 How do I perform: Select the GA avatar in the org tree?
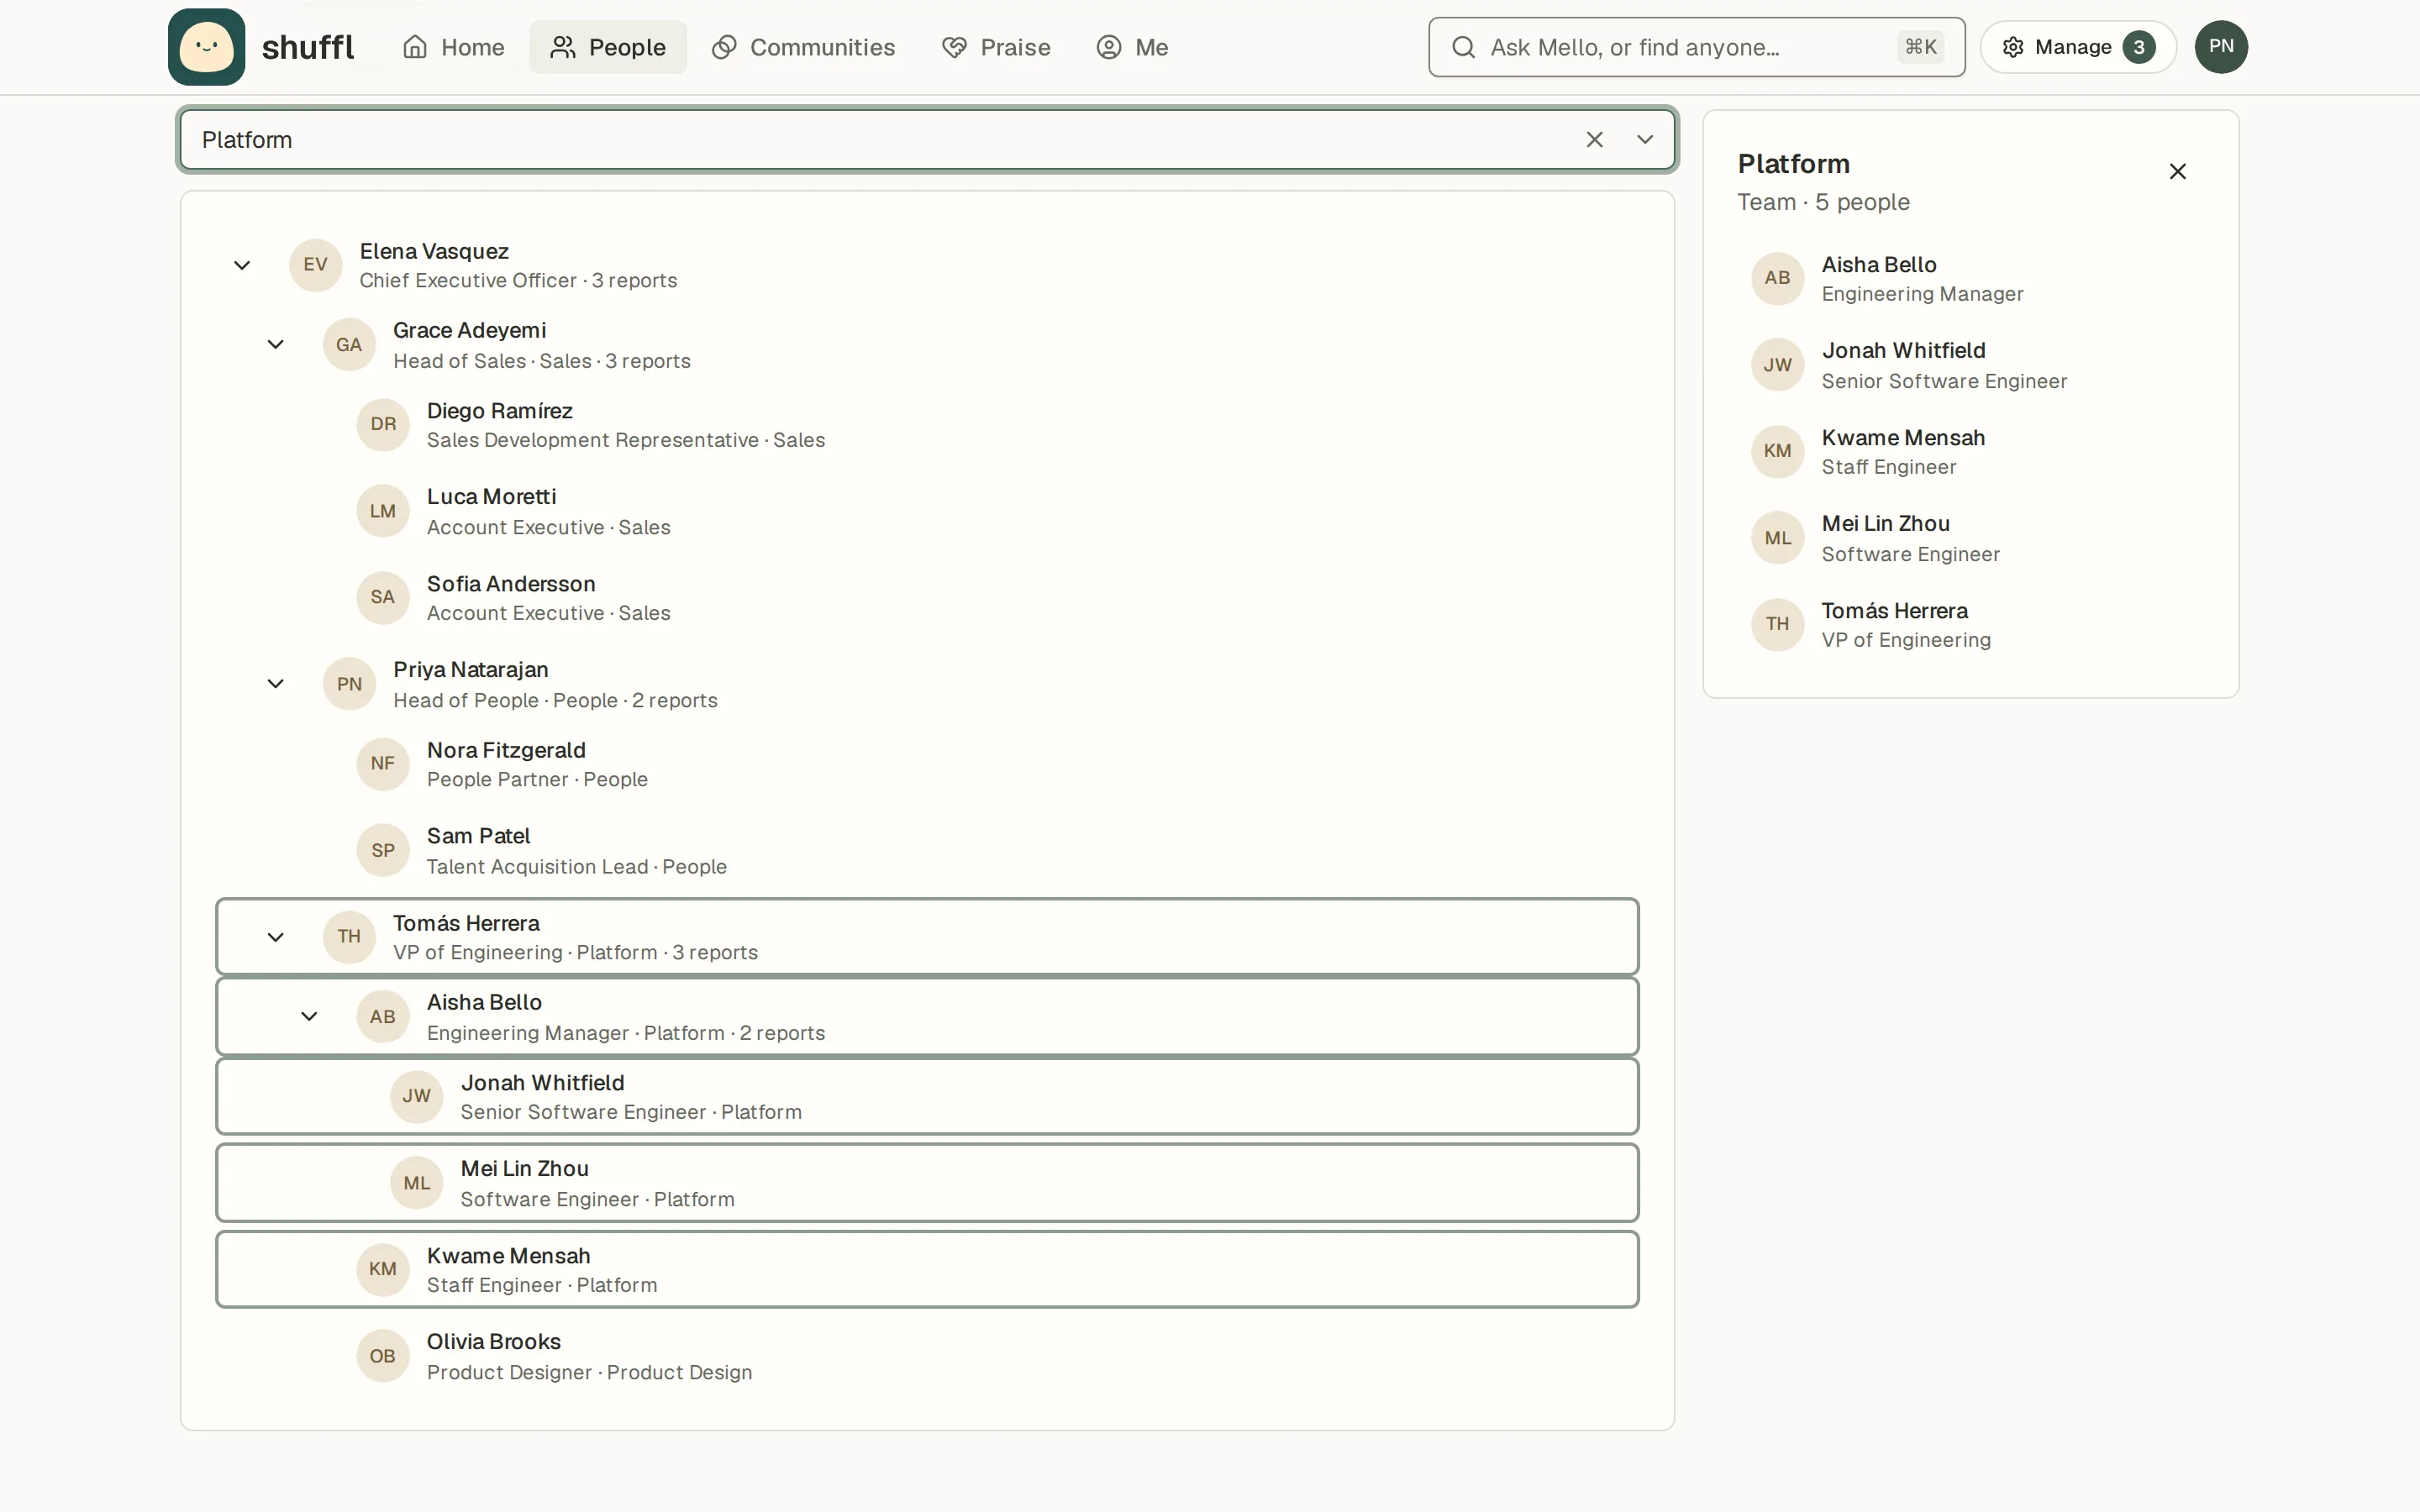click(x=349, y=345)
